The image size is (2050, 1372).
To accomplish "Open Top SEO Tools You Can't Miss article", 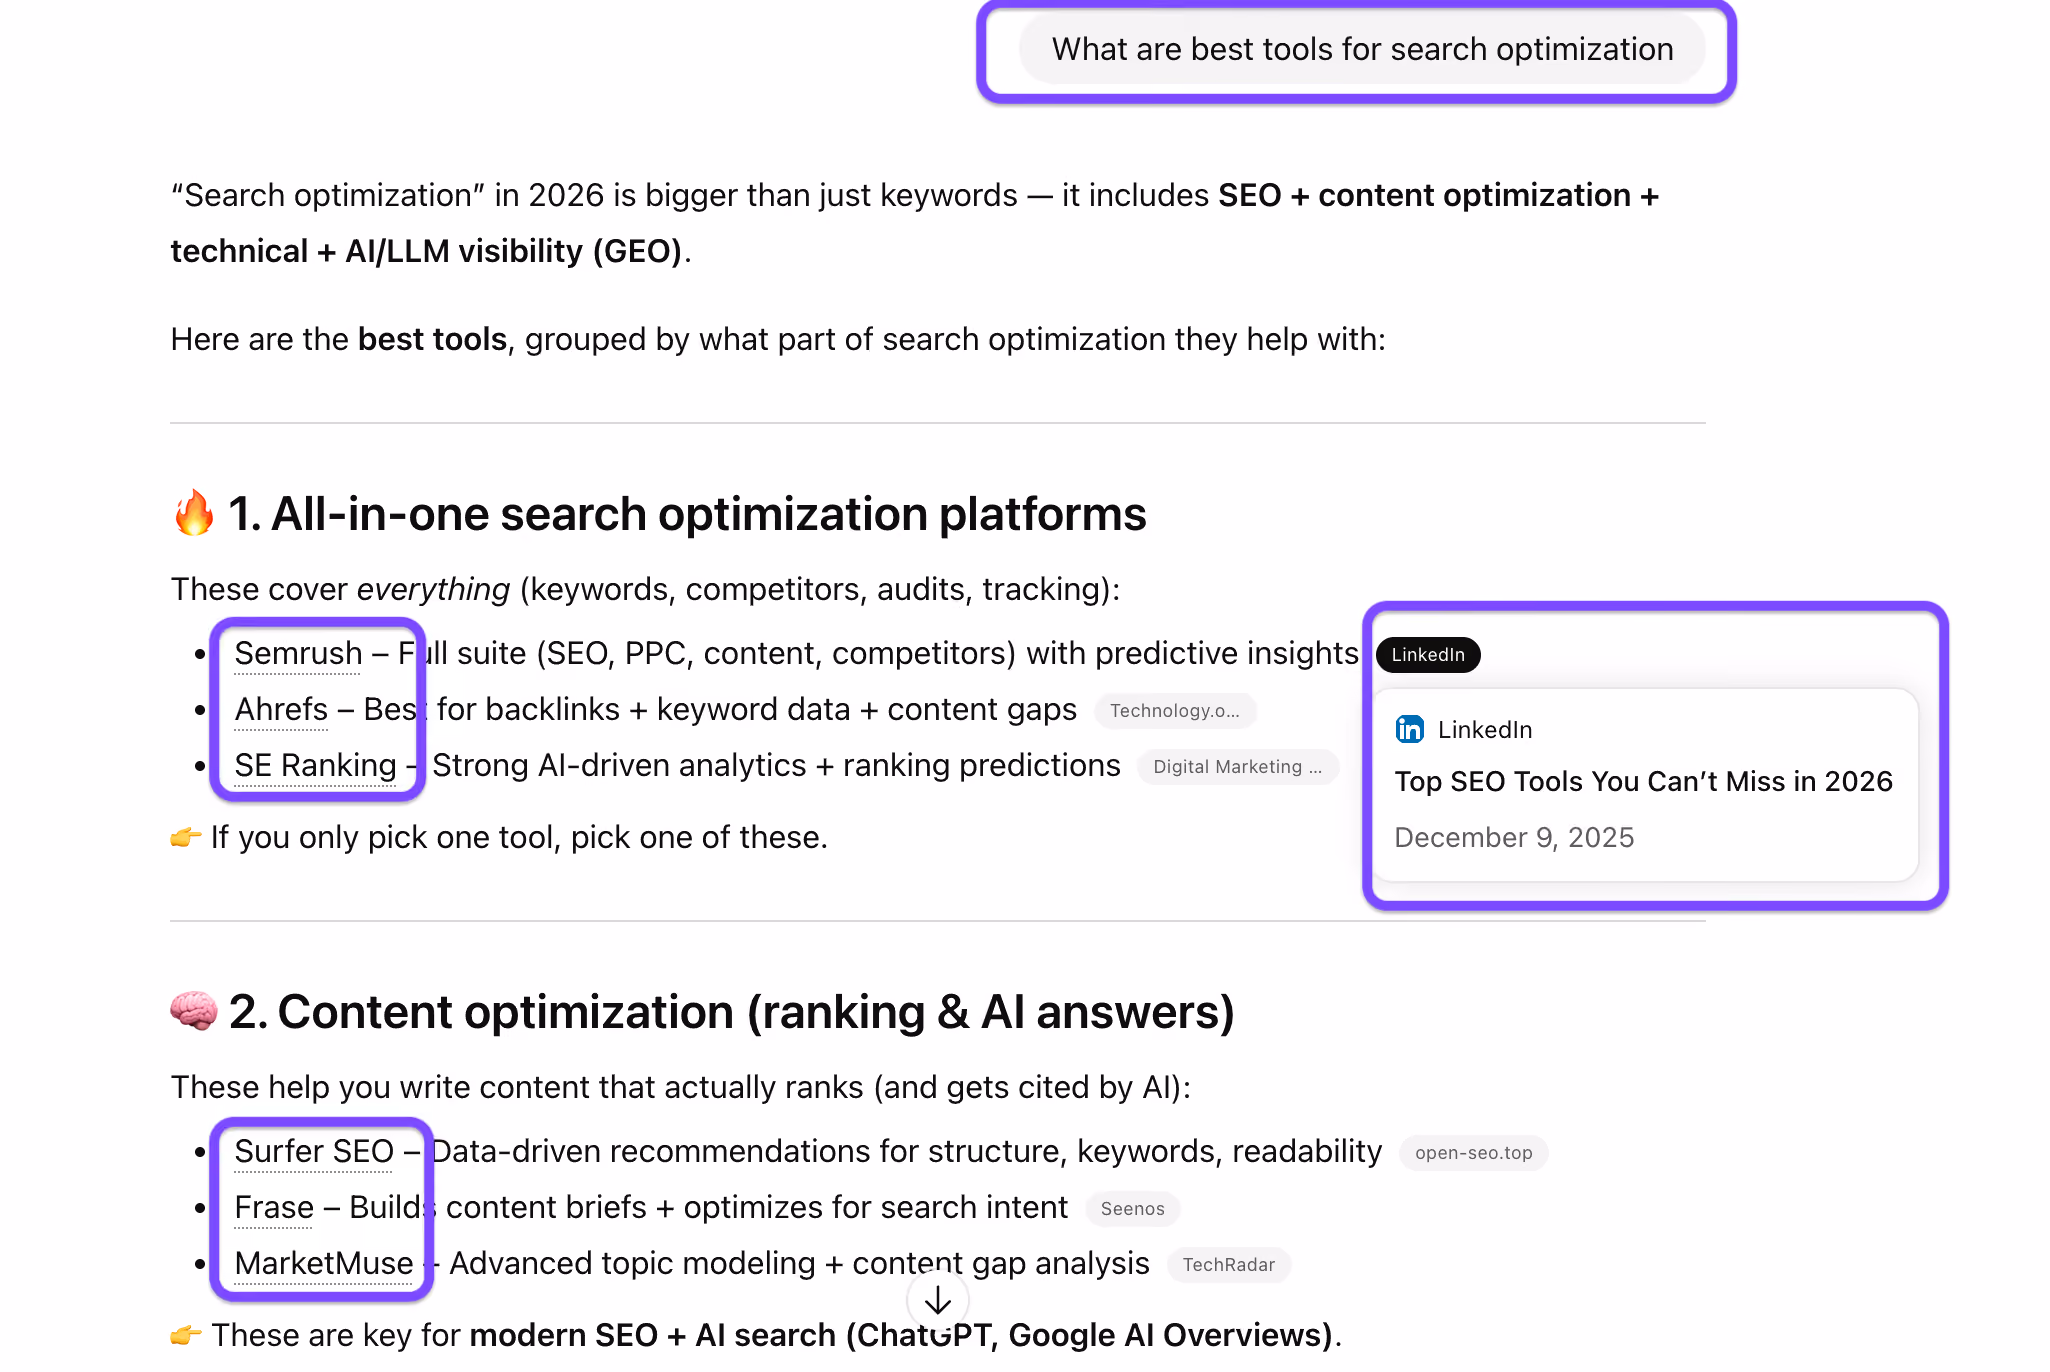I will coord(1643,781).
